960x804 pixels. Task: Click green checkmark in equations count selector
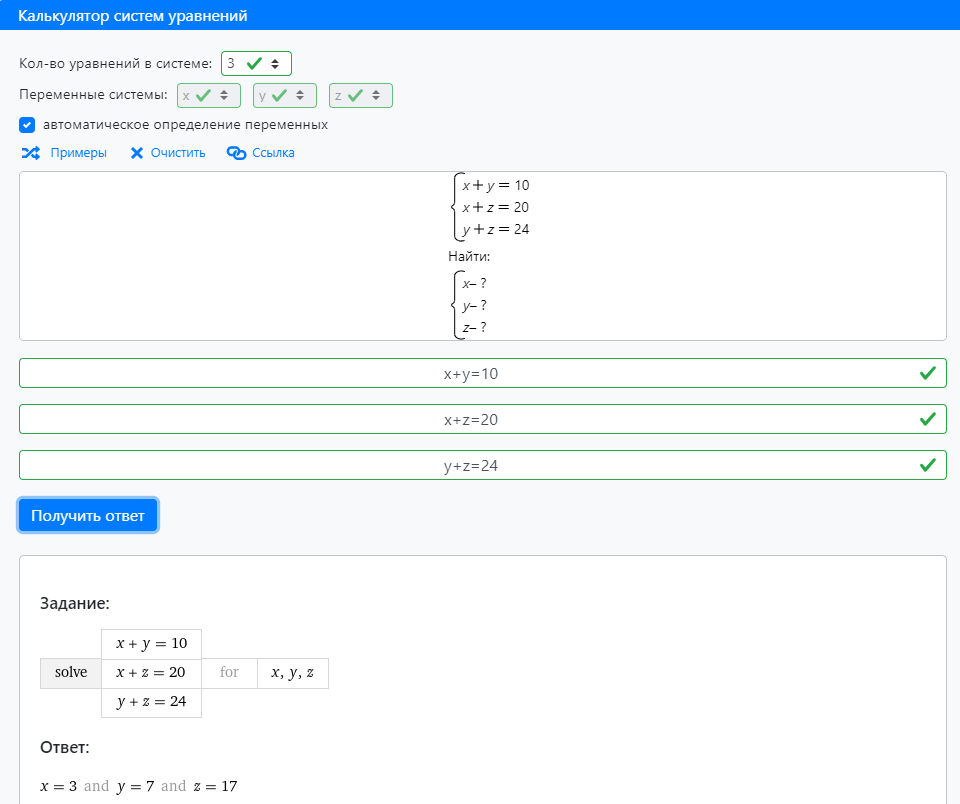pyautogui.click(x=254, y=64)
